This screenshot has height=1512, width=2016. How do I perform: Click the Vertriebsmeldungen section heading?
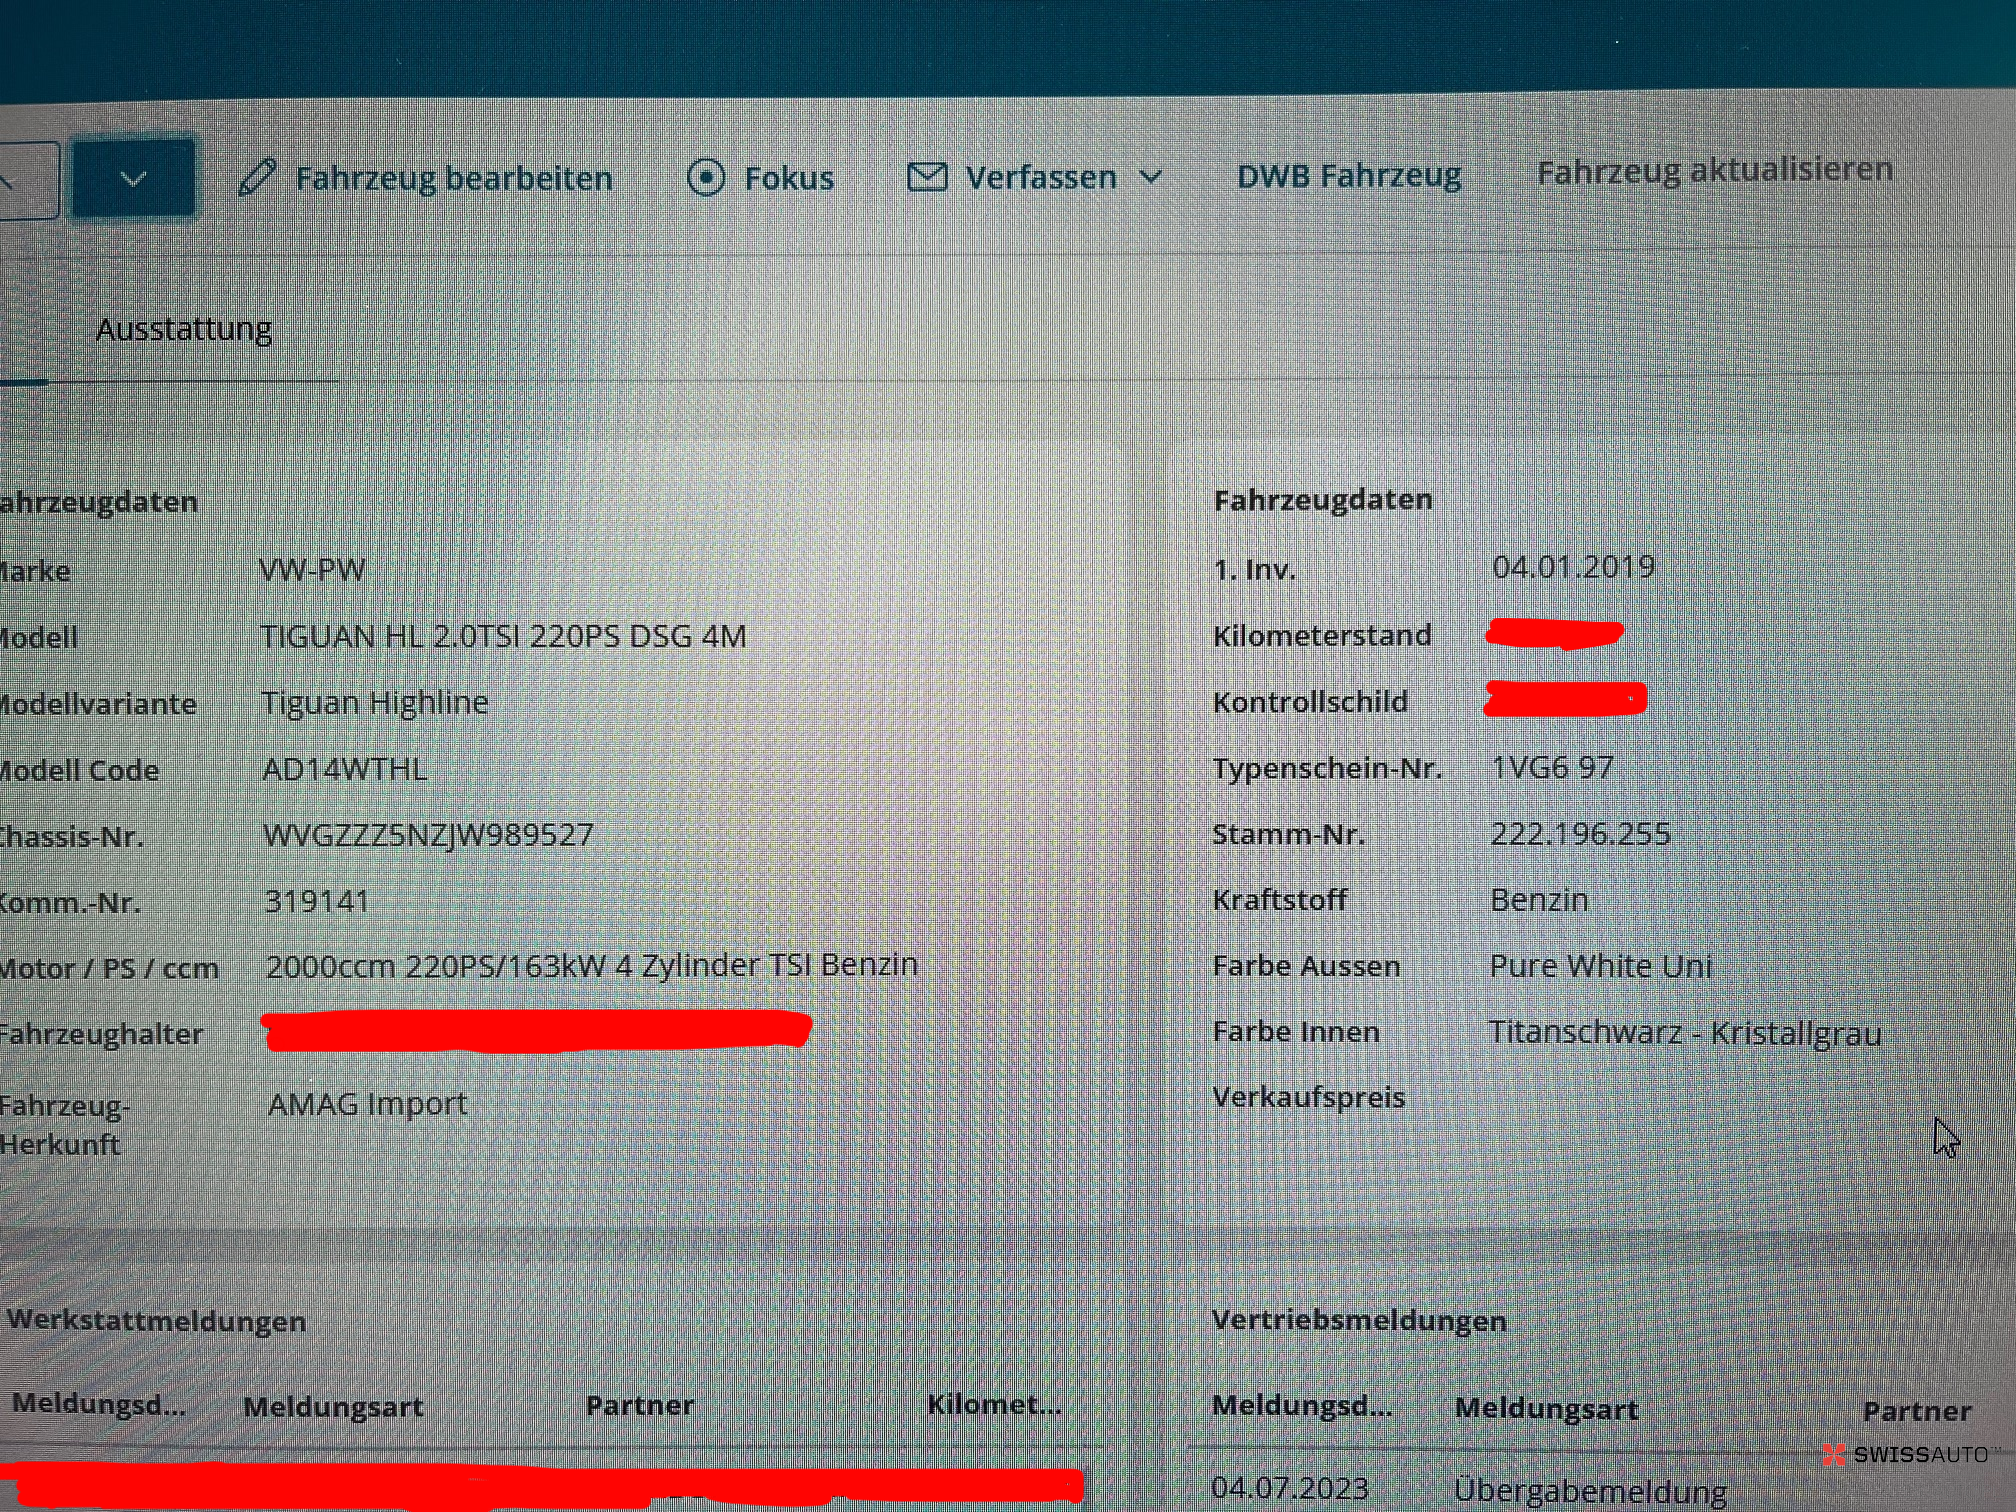[1359, 1320]
